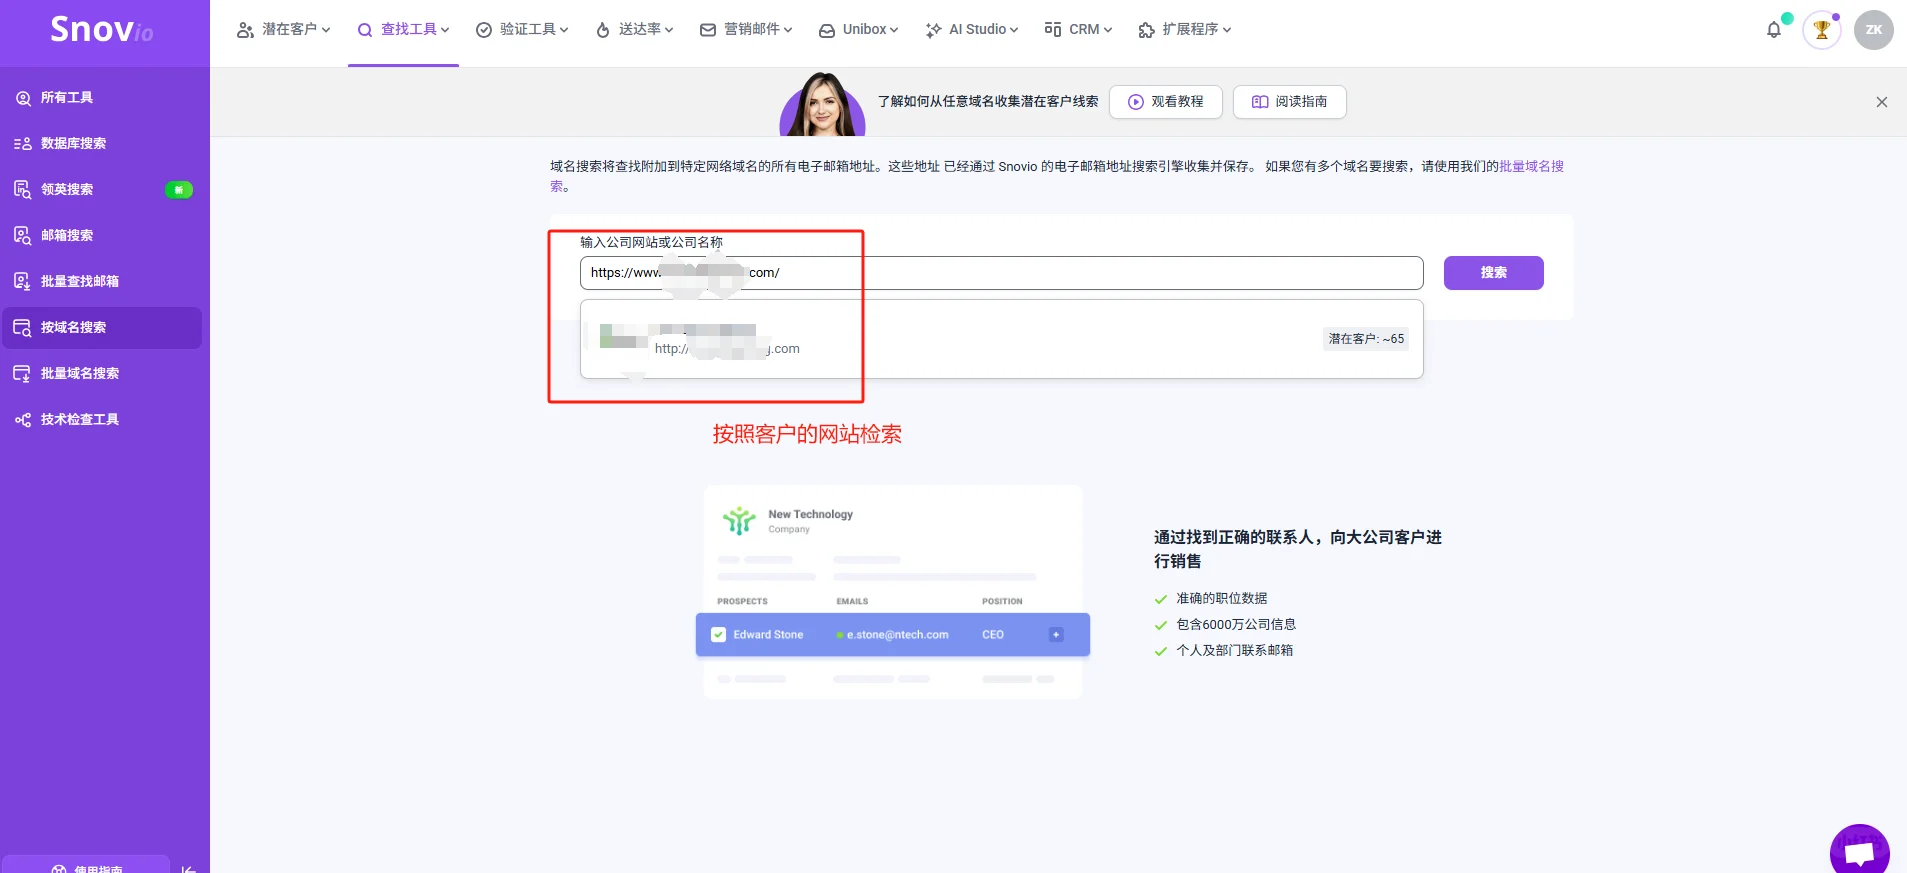Click 所有工具 sidebar icon
Viewport: 1907px width, 873px height.
coord(23,98)
